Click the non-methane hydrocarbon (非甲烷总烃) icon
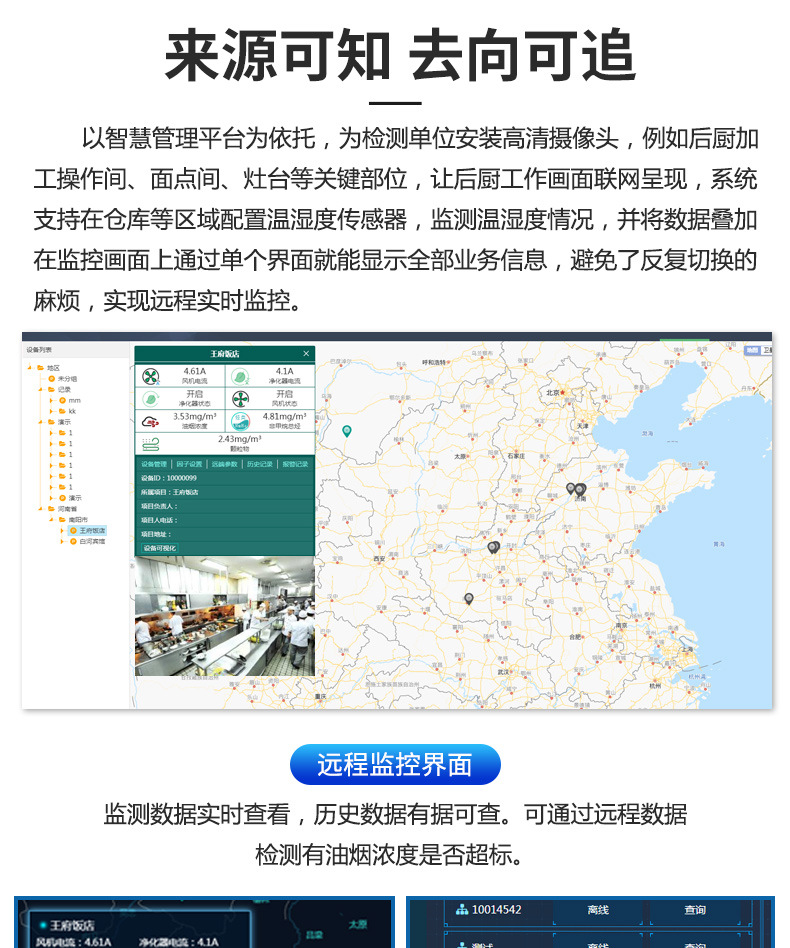 tap(240, 421)
